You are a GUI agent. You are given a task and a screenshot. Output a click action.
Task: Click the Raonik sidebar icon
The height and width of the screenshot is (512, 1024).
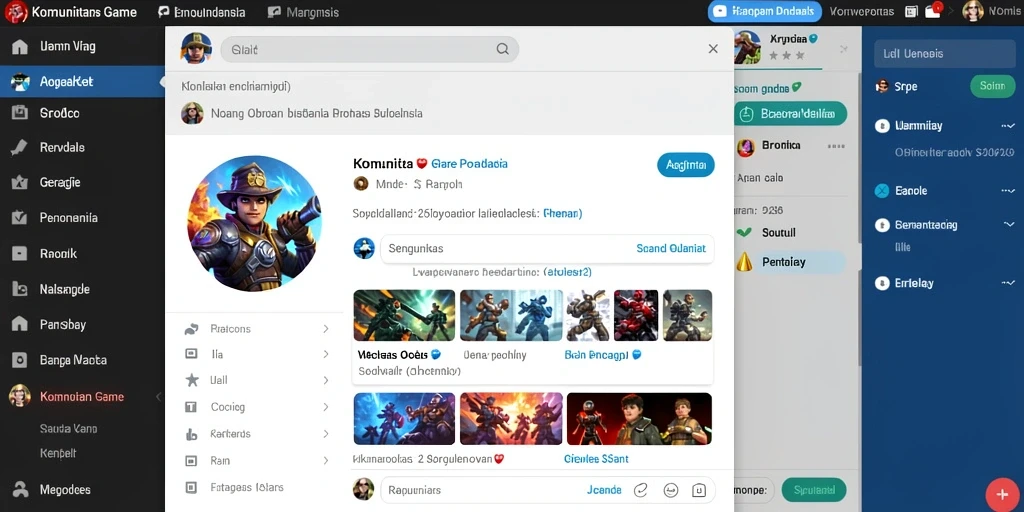click(20, 253)
